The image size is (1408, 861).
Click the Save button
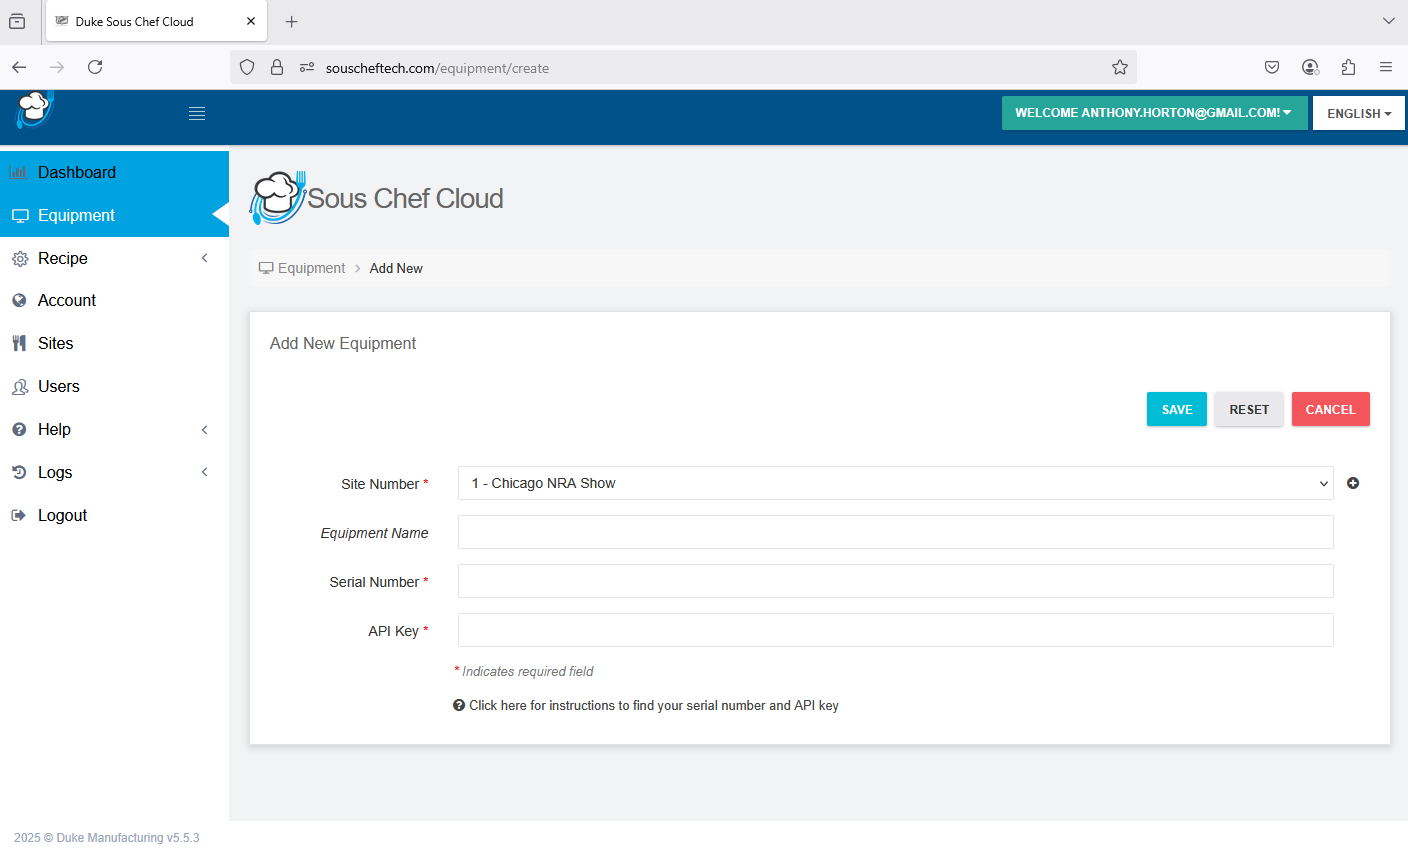1177,409
